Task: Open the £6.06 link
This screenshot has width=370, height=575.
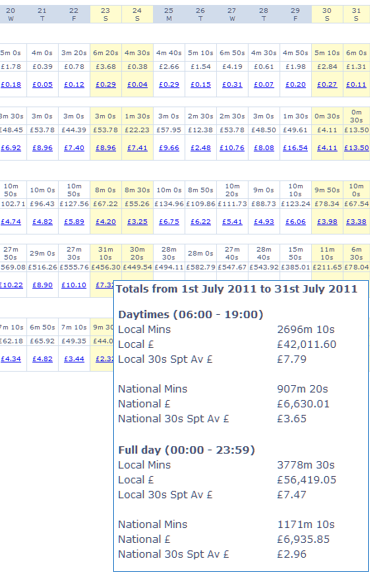Action: pyautogui.click(x=296, y=221)
